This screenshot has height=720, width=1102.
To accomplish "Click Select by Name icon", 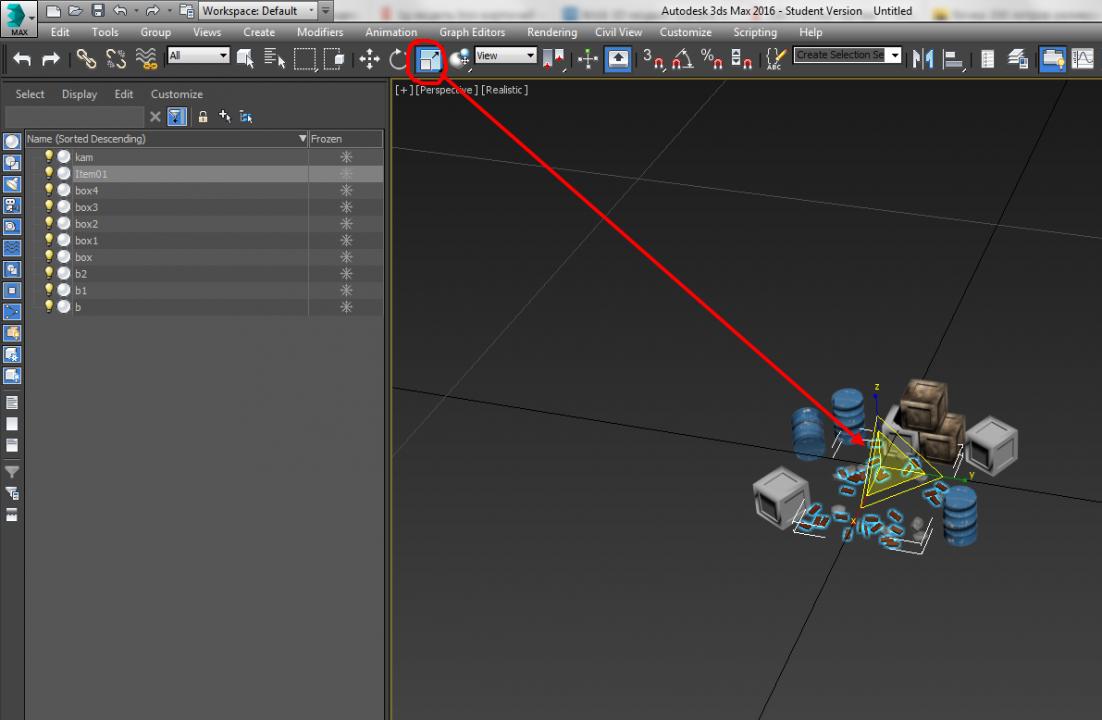I will click(275, 59).
